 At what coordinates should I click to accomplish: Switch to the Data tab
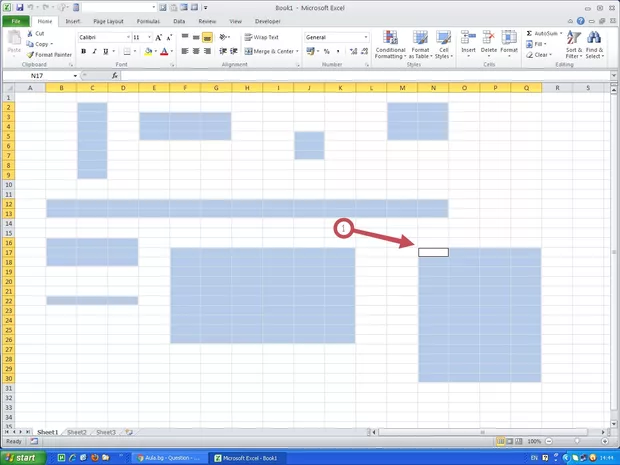[x=179, y=21]
